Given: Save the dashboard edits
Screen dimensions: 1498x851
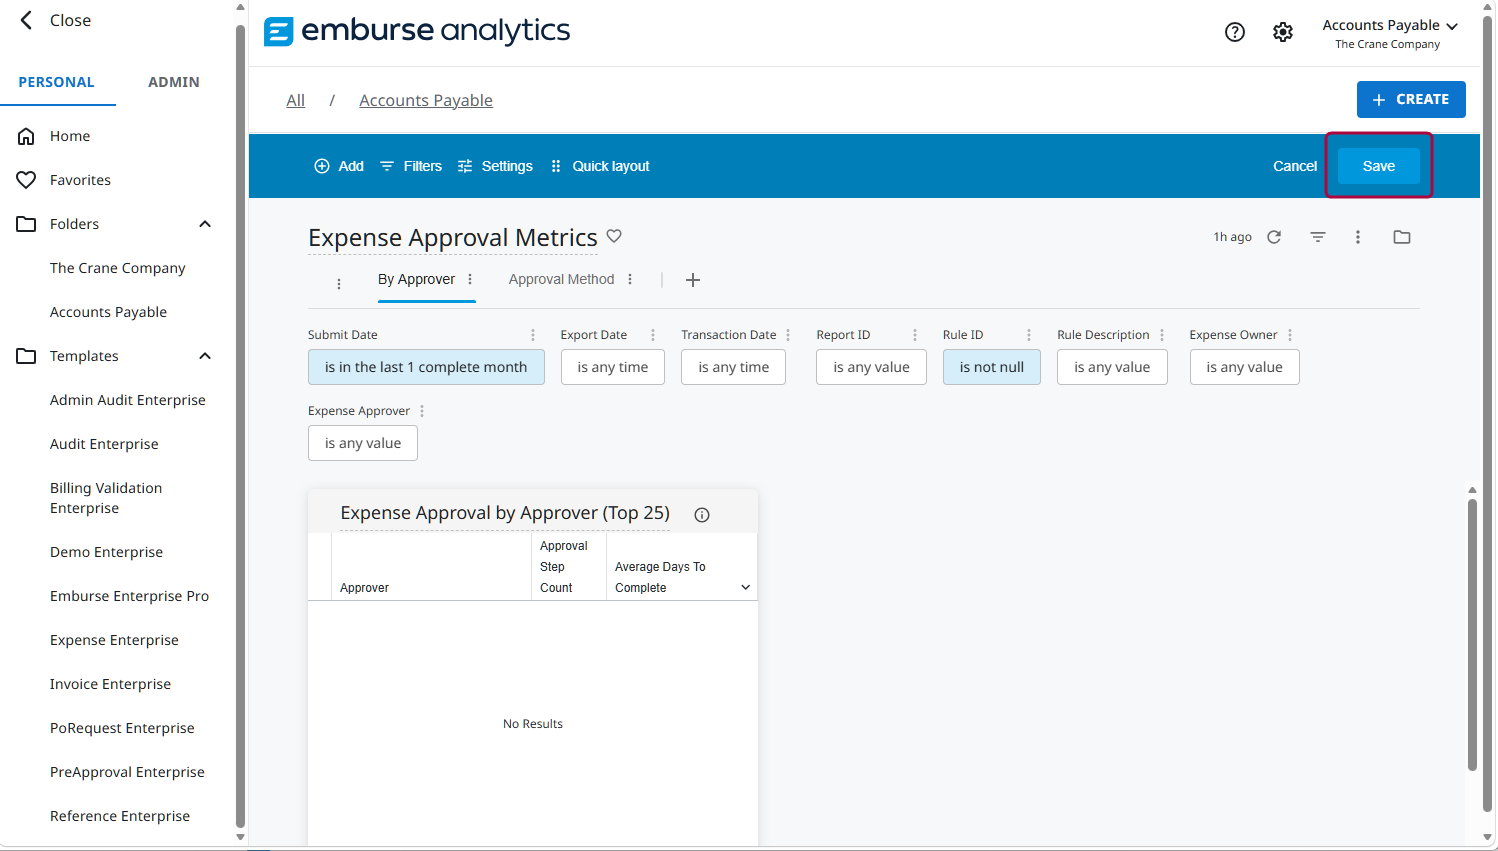Looking at the screenshot, I should tap(1379, 166).
